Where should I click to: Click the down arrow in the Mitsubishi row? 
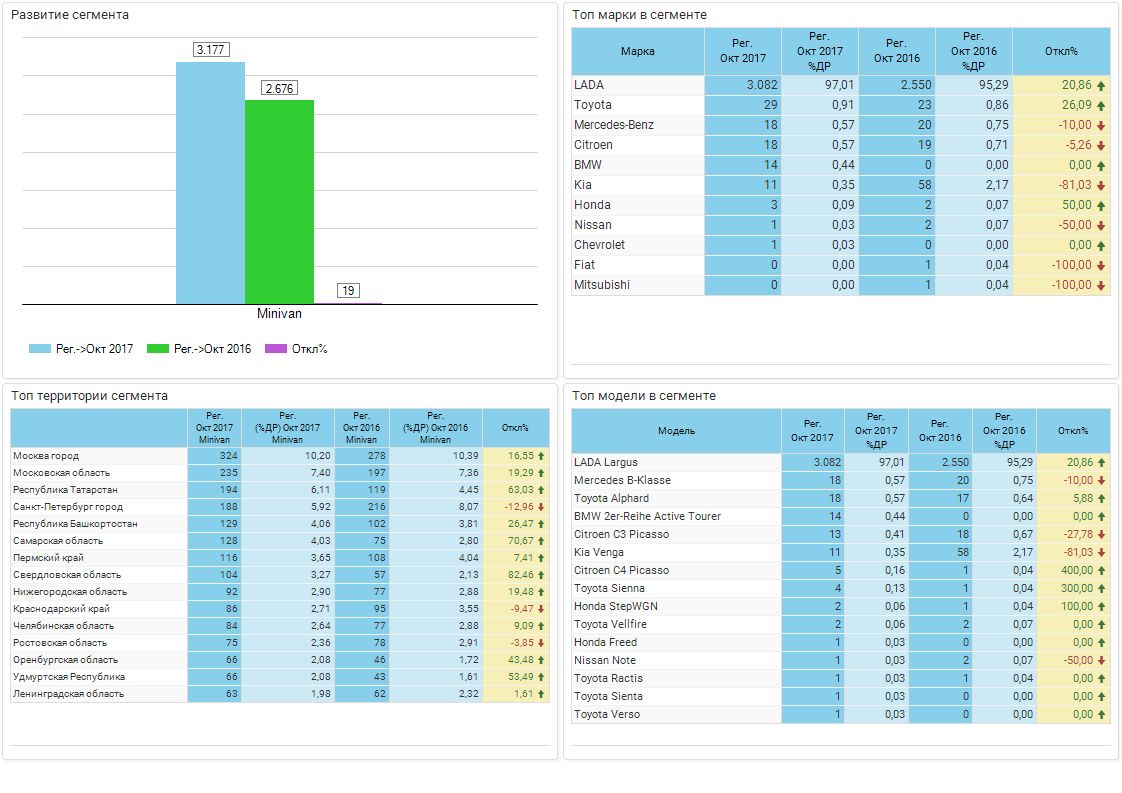(1101, 286)
